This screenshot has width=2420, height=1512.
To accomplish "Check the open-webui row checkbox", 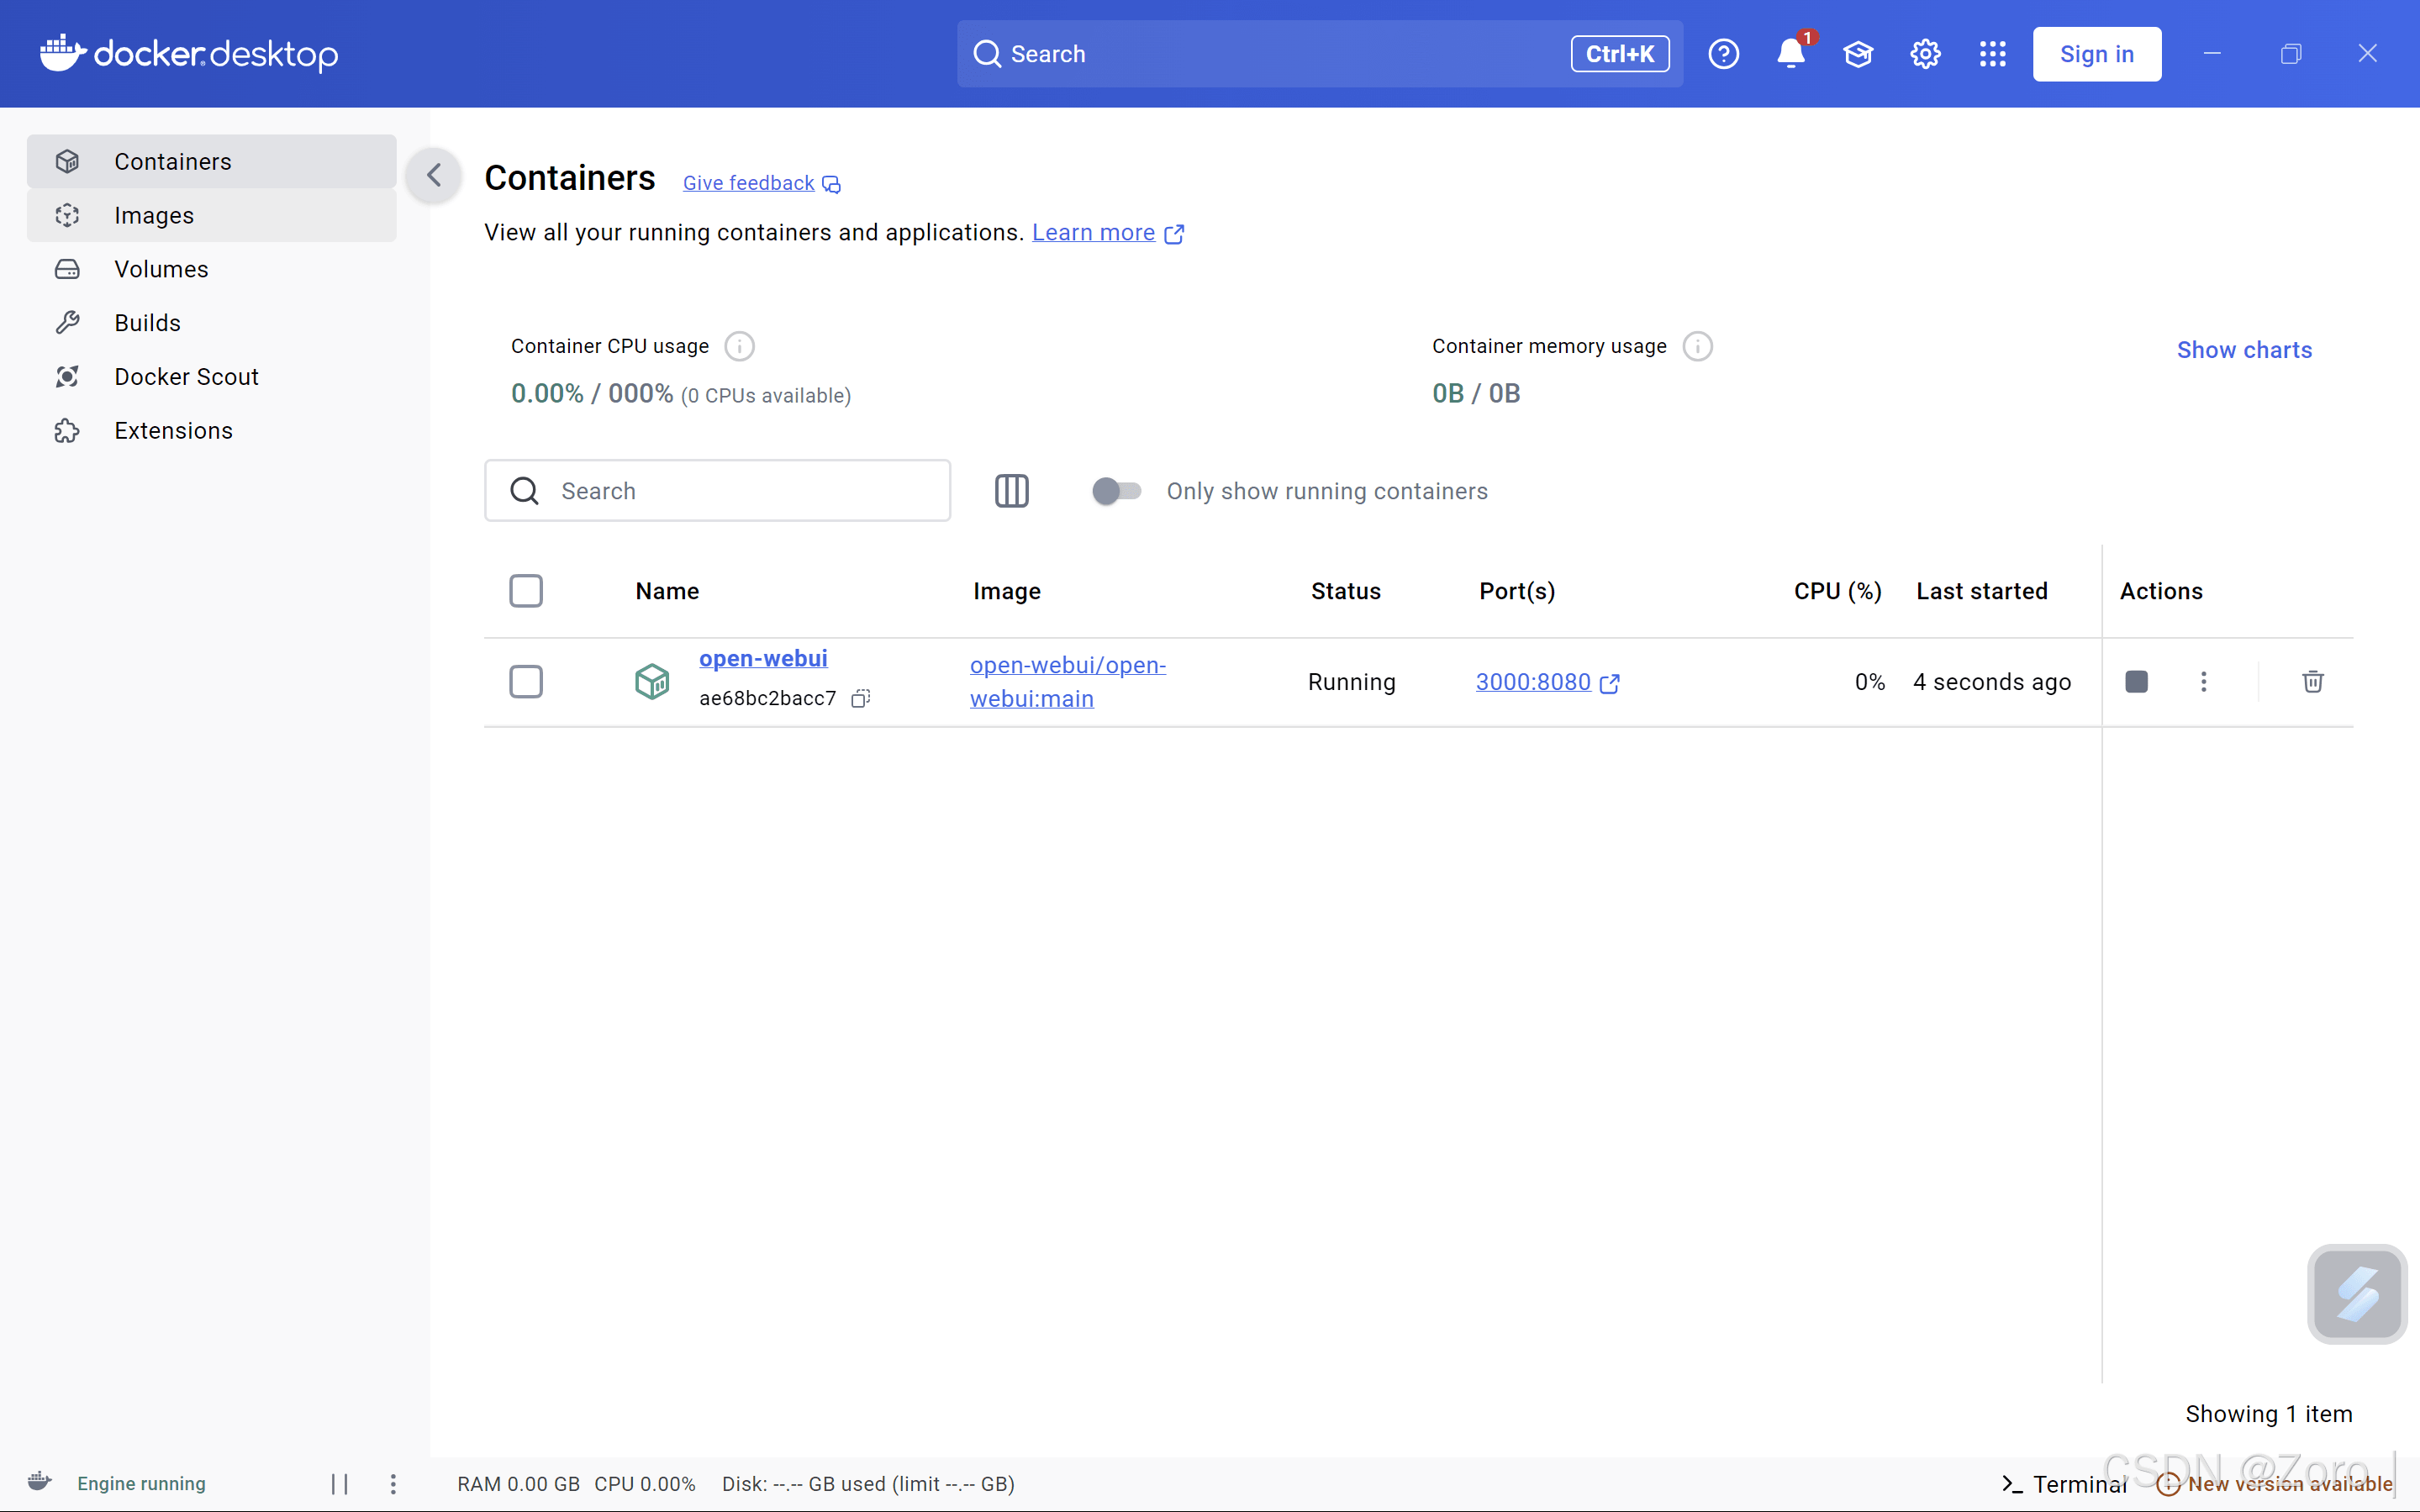I will (525, 681).
